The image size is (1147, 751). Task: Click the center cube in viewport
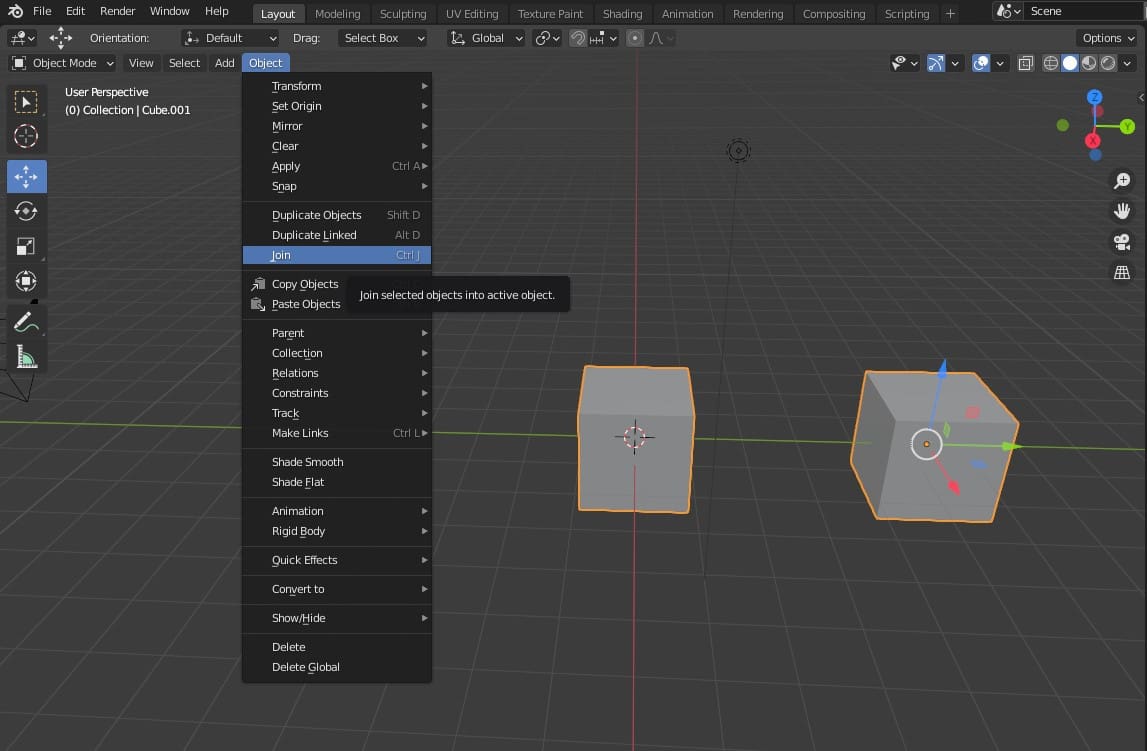(x=635, y=439)
